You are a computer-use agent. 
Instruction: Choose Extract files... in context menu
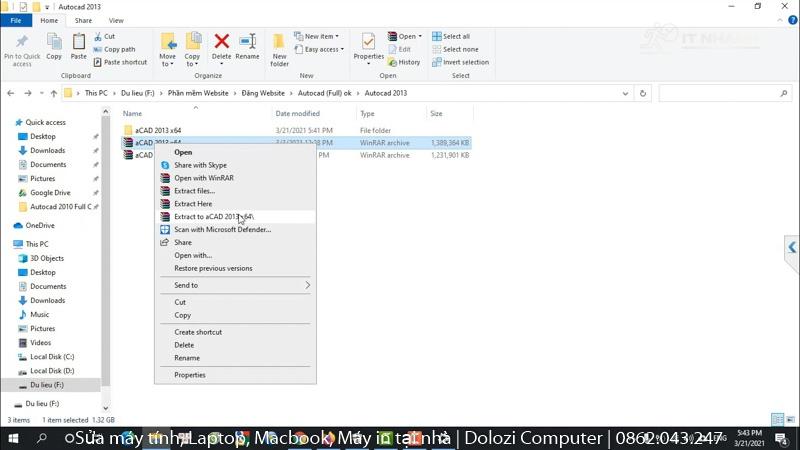[x=194, y=191]
